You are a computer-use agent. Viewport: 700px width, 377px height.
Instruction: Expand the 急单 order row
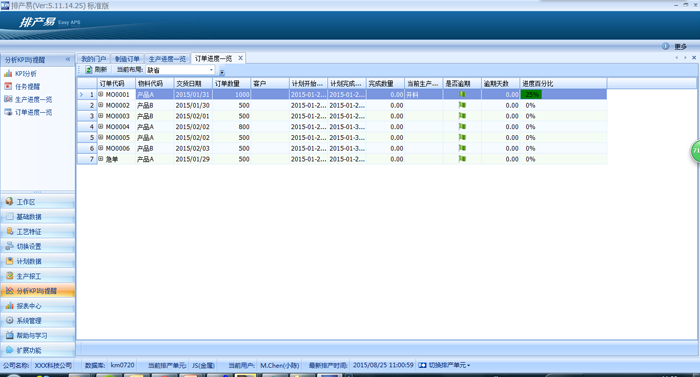(x=101, y=159)
